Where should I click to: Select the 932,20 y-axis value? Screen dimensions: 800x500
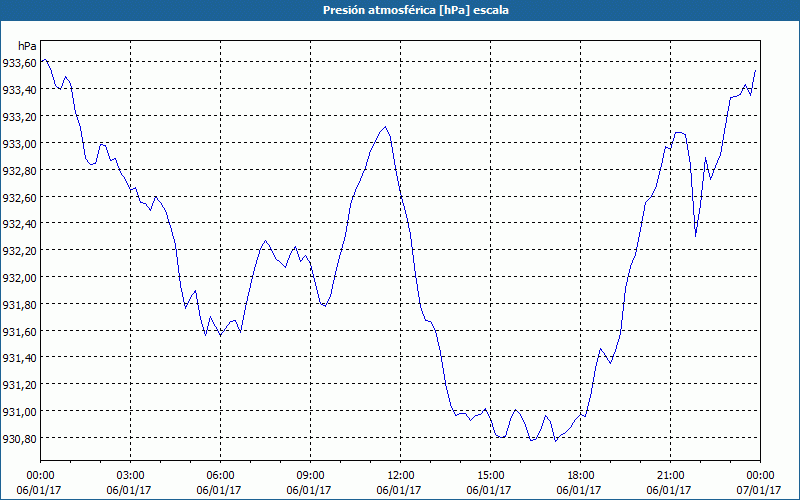[19, 251]
